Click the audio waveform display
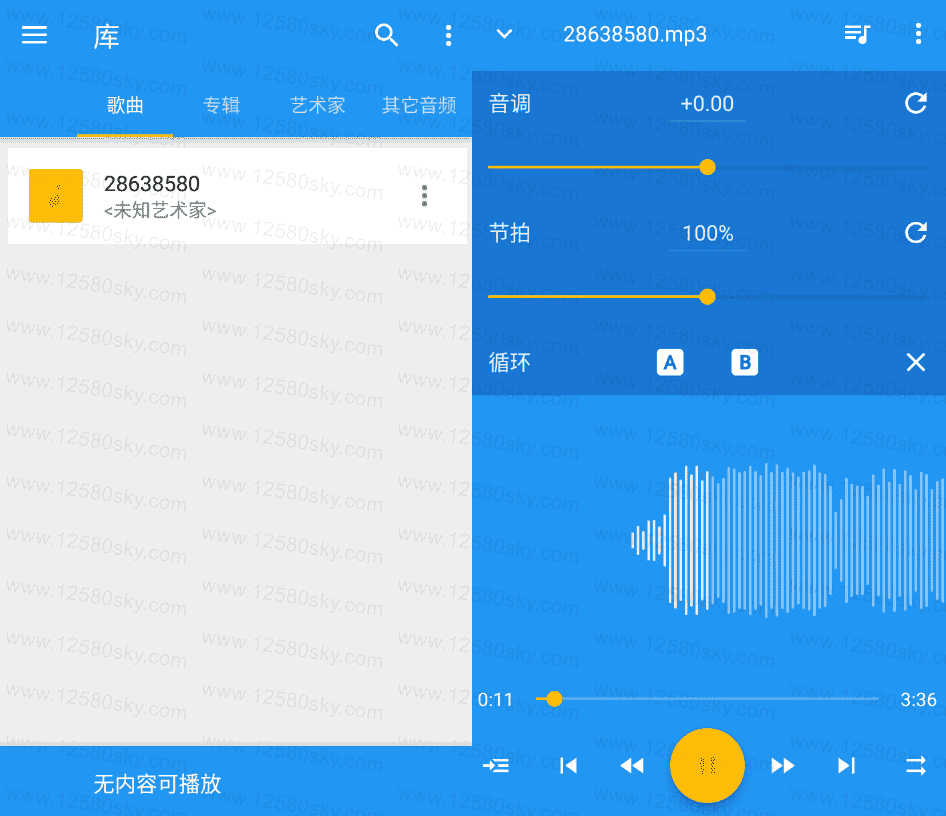This screenshot has height=816, width=946. (x=787, y=540)
